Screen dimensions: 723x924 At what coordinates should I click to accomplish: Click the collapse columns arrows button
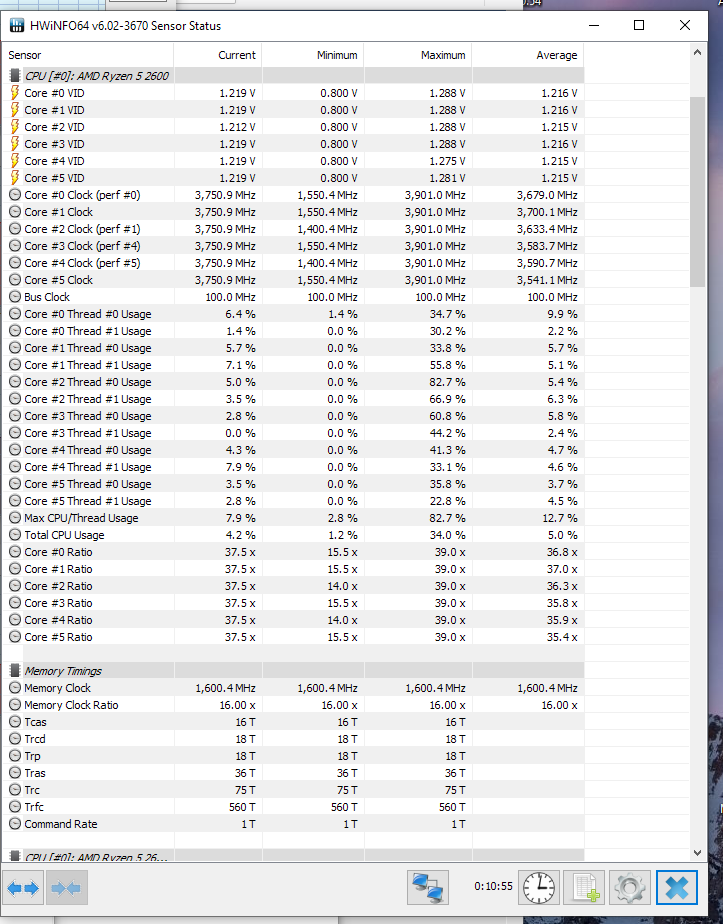(x=66, y=887)
